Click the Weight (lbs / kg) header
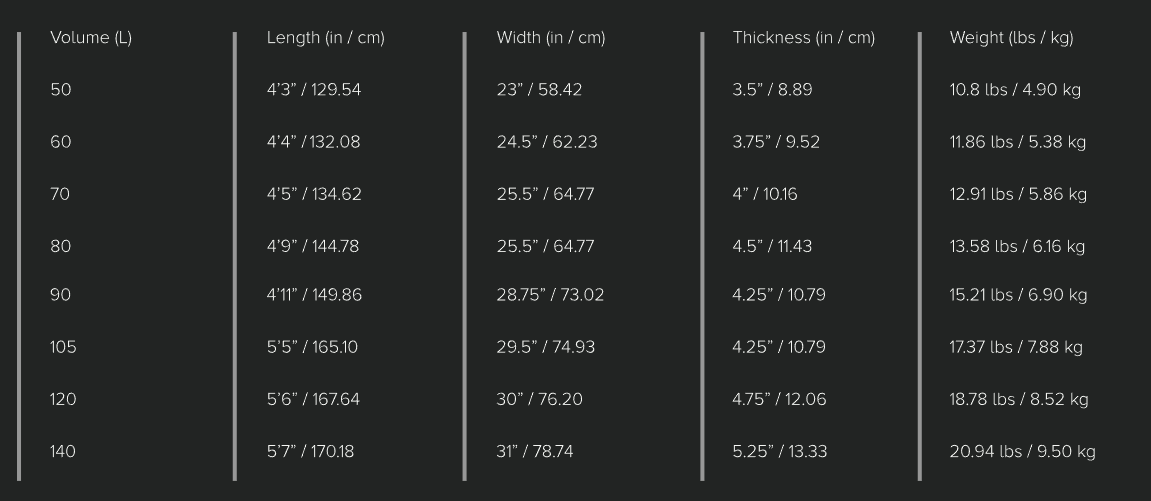 click(1011, 38)
